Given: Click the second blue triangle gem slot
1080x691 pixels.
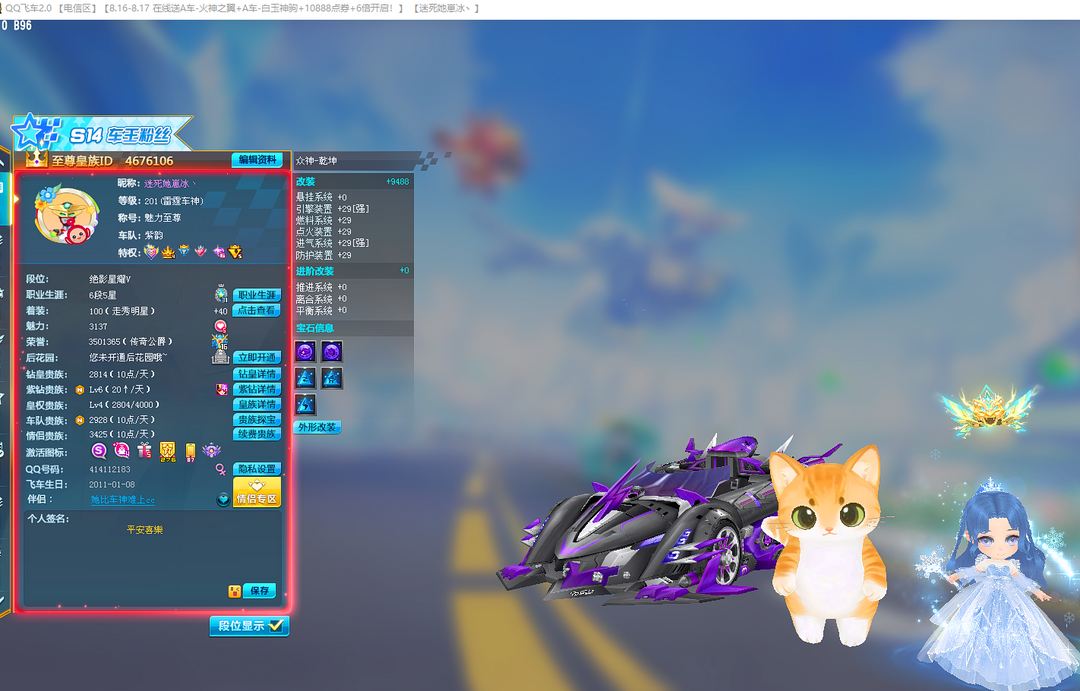Looking at the screenshot, I should tap(331, 378).
